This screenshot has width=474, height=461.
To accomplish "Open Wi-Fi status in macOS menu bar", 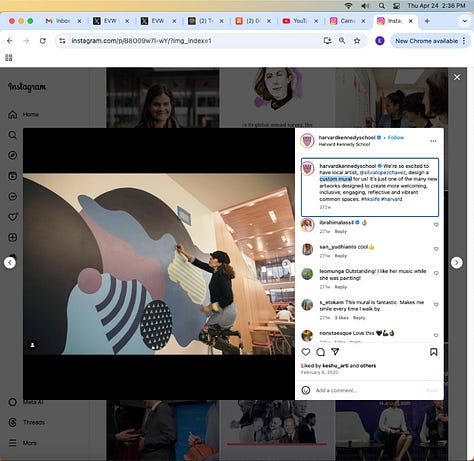I will (348, 6).
